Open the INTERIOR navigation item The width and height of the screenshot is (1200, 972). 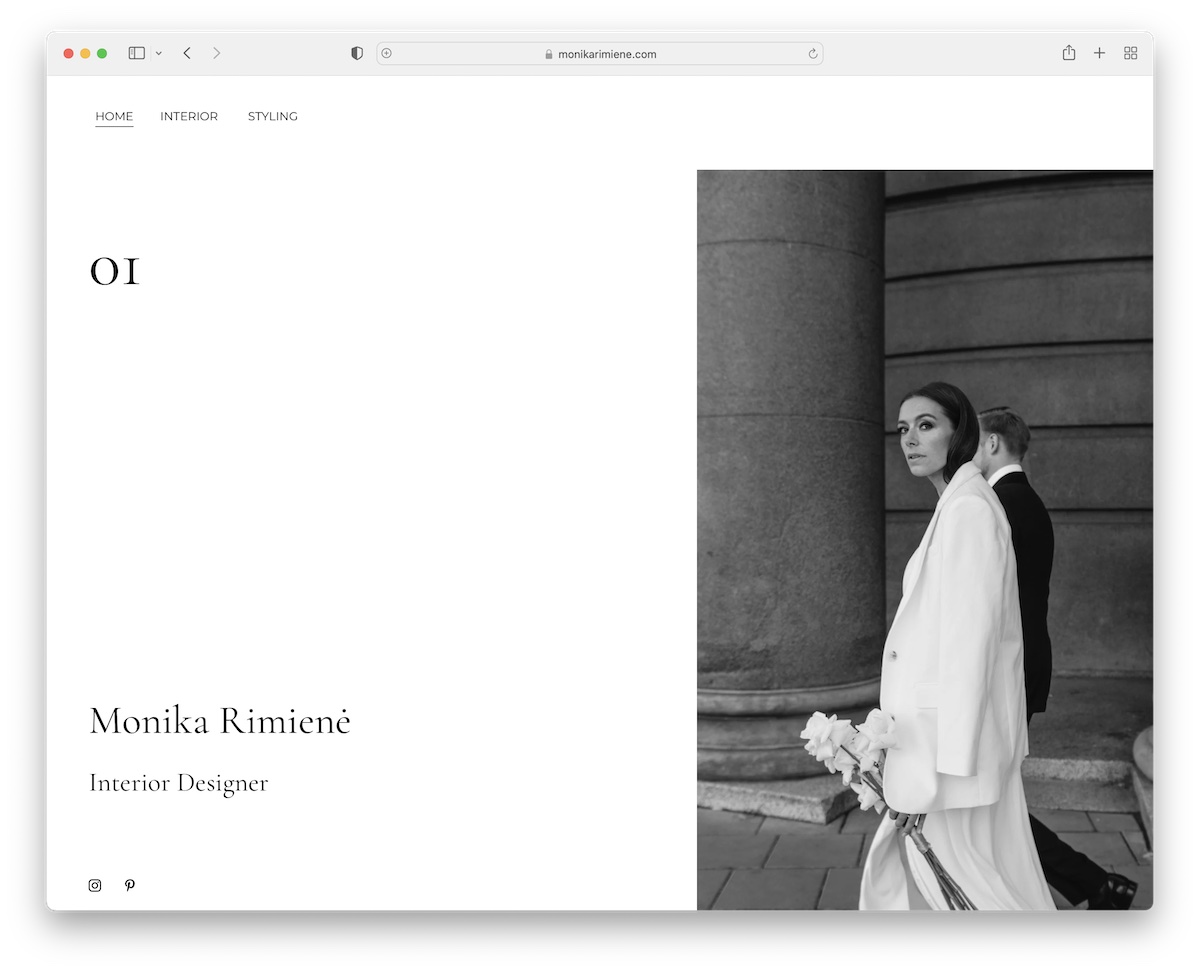189,116
